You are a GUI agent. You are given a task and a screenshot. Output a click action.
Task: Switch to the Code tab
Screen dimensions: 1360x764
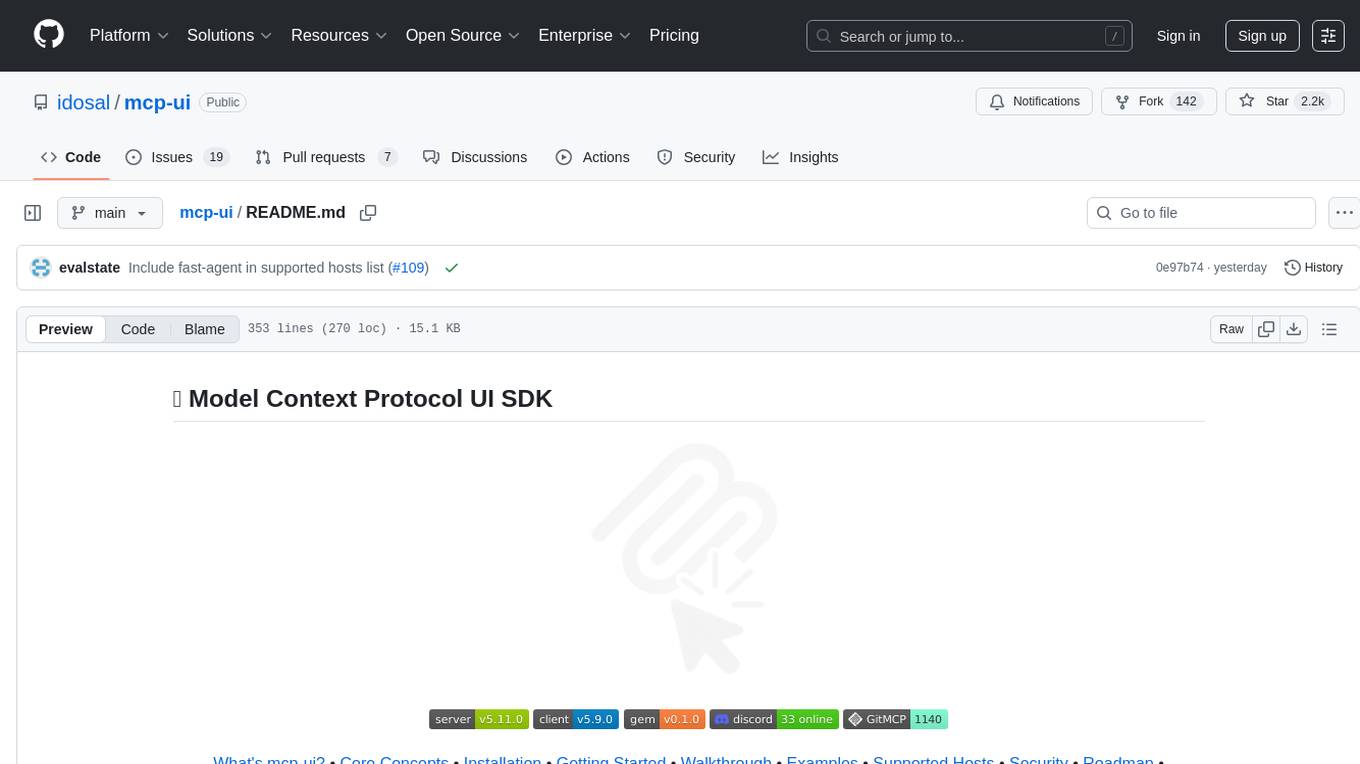[x=71, y=157]
